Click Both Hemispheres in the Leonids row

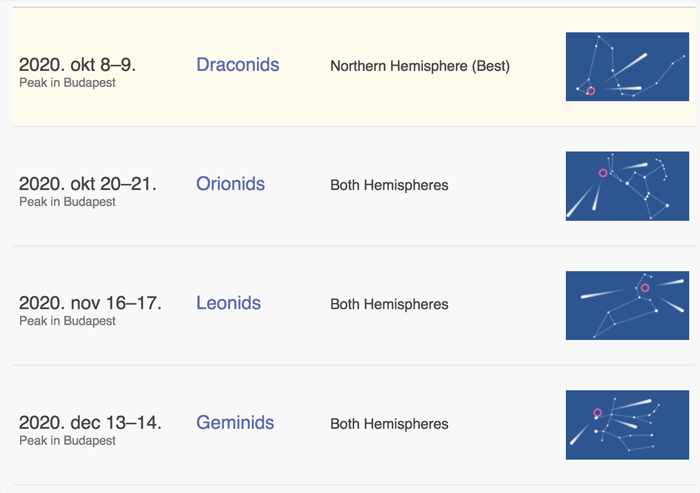click(x=389, y=304)
